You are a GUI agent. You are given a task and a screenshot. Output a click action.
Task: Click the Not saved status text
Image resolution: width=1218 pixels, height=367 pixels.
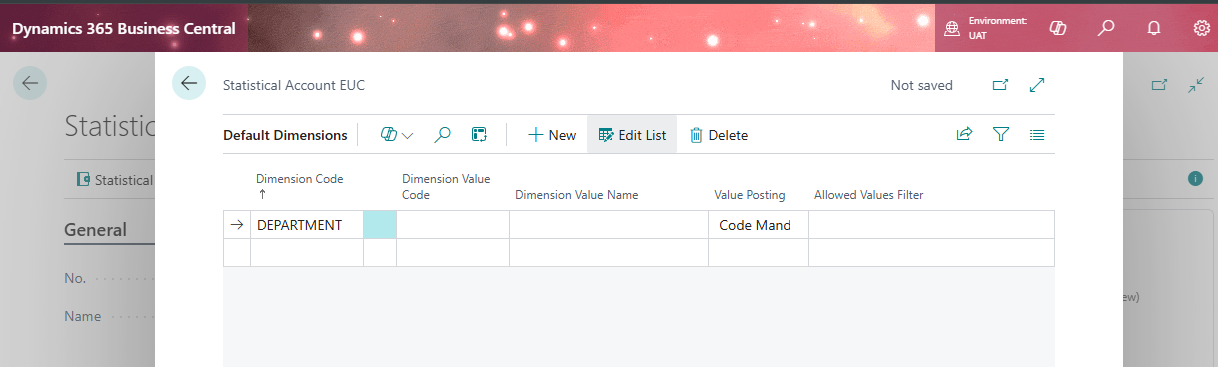point(921,85)
